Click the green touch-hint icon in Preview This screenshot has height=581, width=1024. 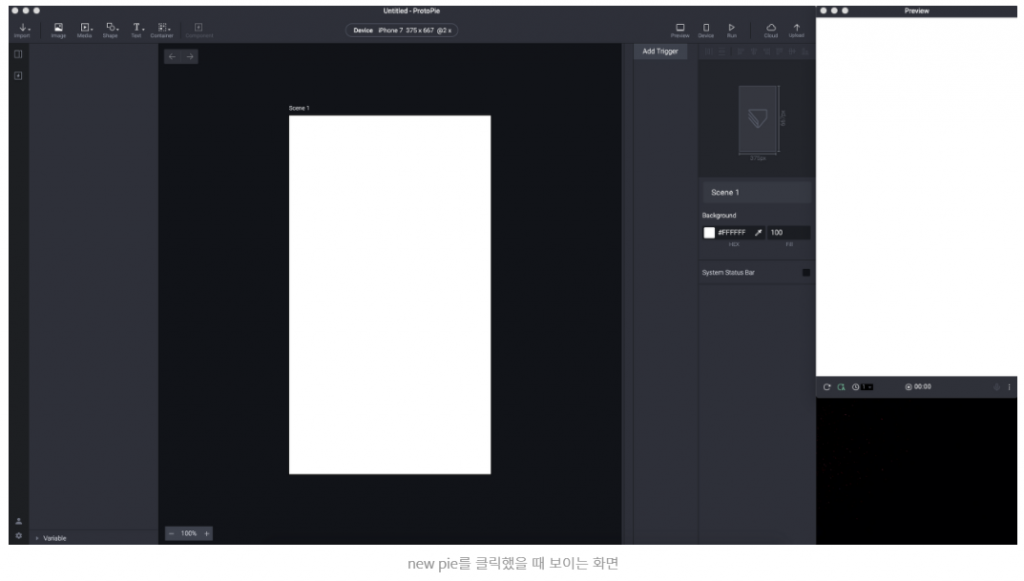[x=841, y=387]
